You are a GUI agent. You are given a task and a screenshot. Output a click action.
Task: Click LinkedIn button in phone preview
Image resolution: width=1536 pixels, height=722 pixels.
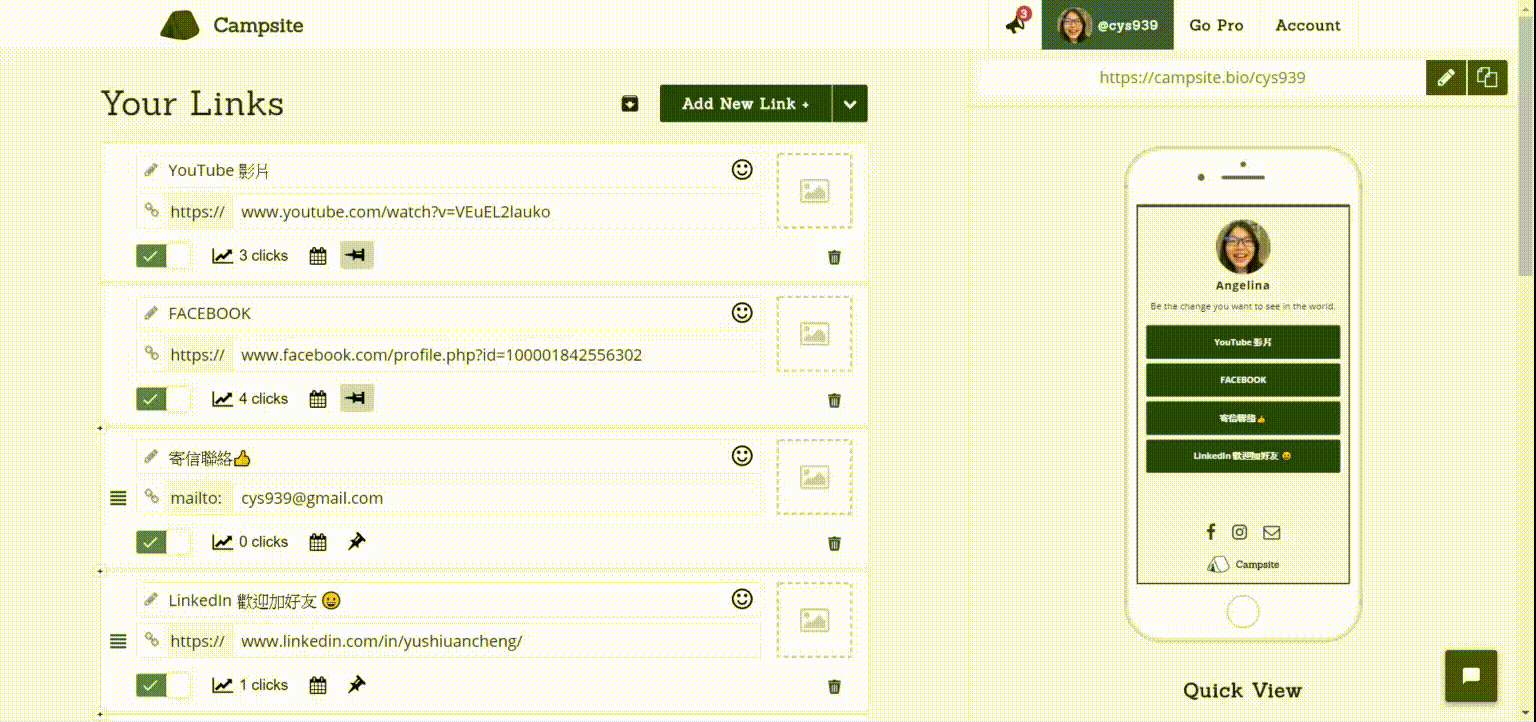pyautogui.click(x=1243, y=456)
